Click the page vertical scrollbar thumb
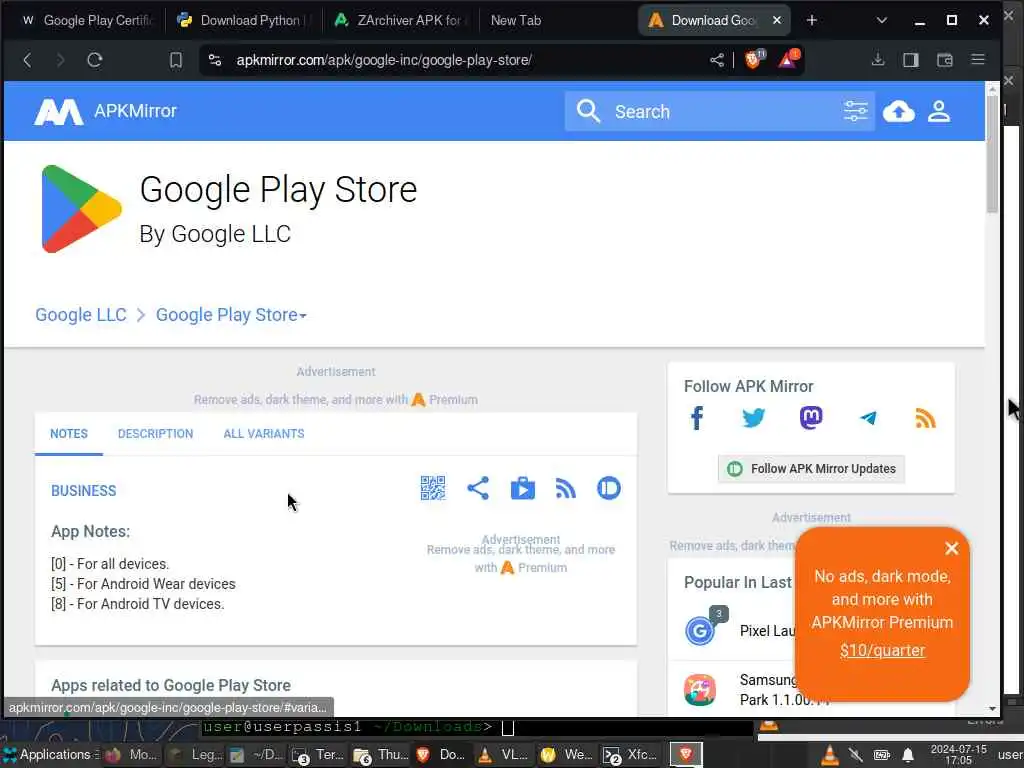Image resolution: width=1024 pixels, height=768 pixels. (992, 154)
